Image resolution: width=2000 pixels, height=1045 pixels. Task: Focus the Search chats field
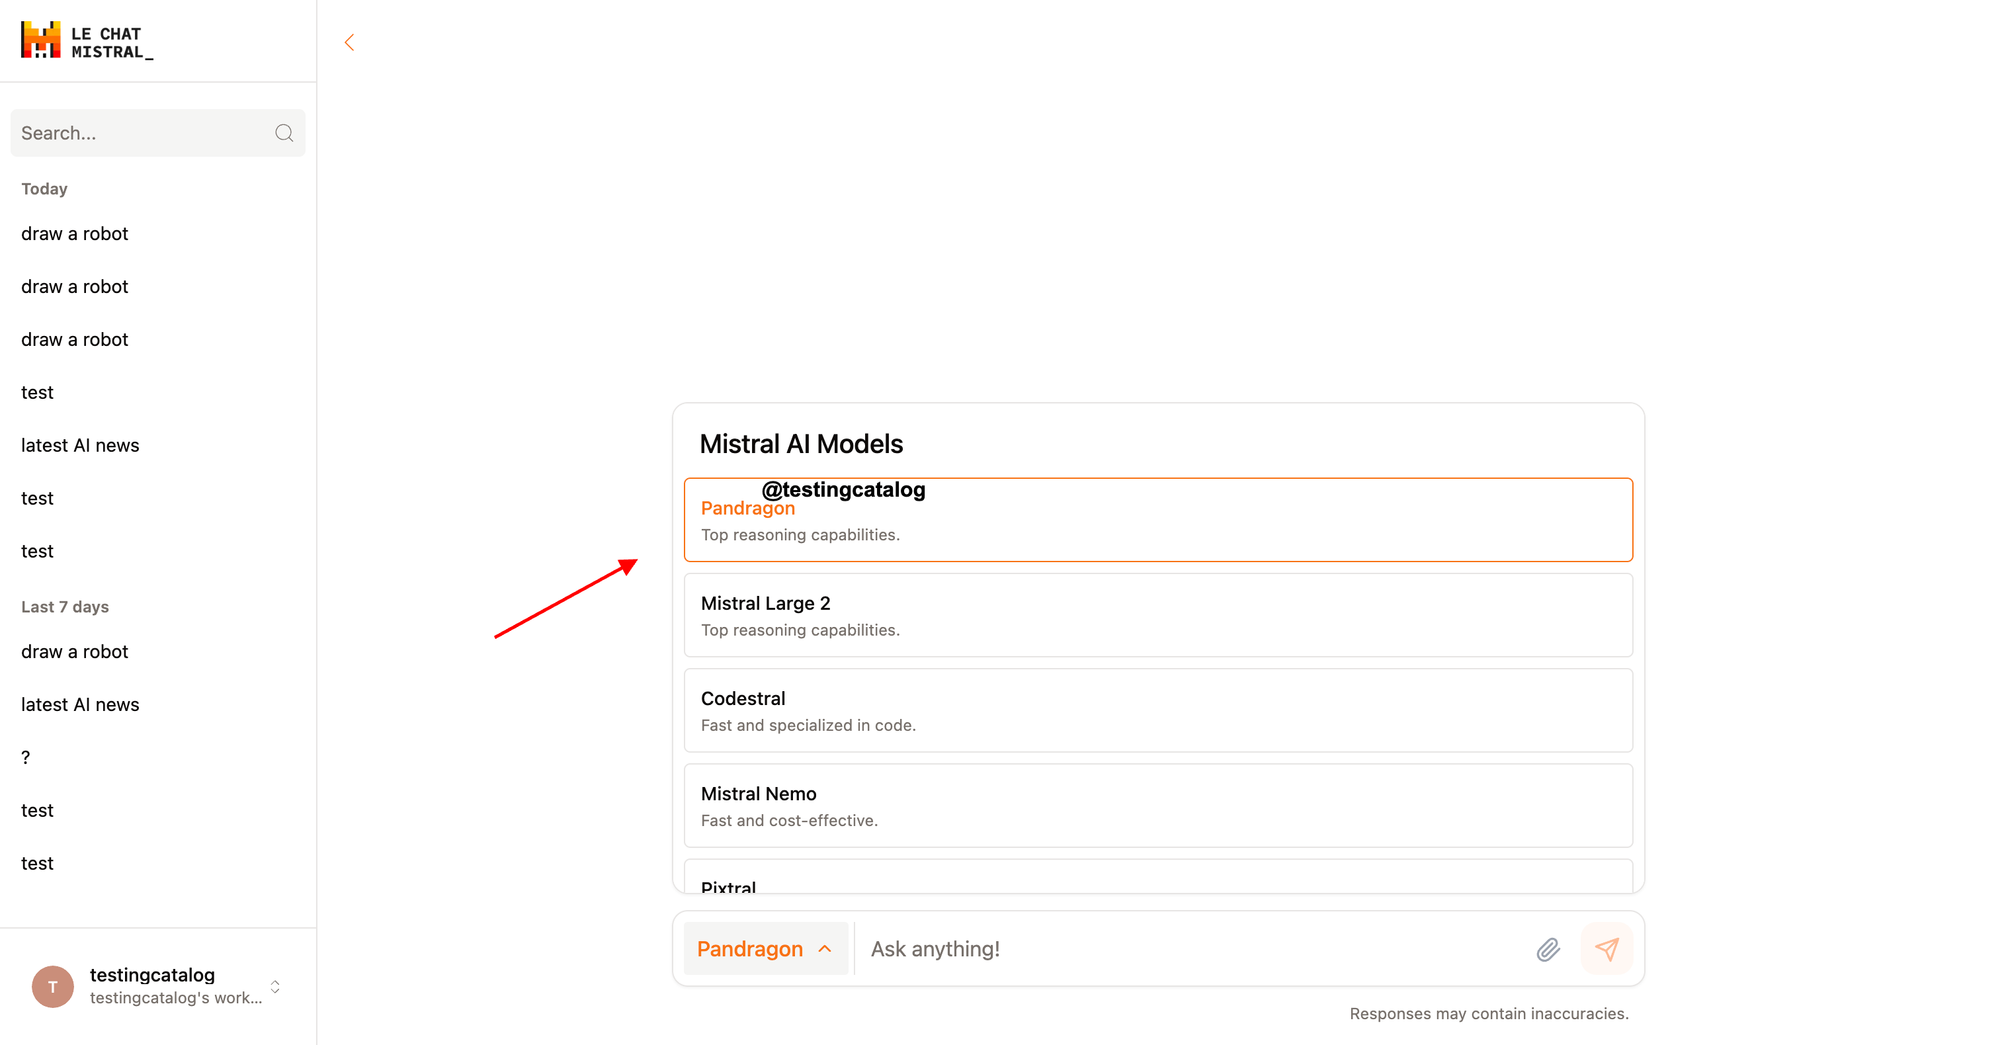pos(158,133)
